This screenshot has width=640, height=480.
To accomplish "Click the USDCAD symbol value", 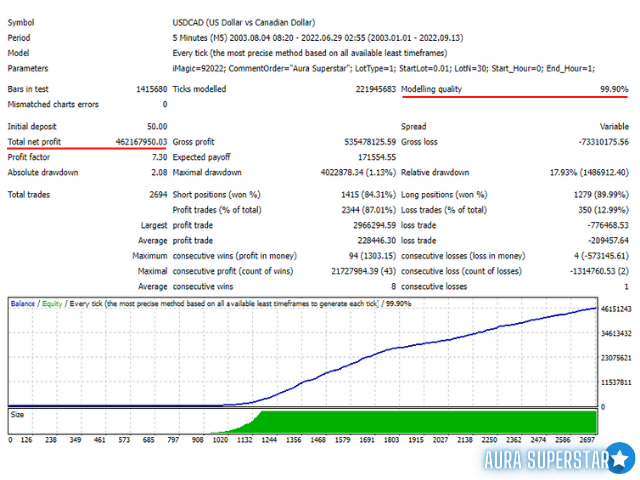I will pos(244,22).
